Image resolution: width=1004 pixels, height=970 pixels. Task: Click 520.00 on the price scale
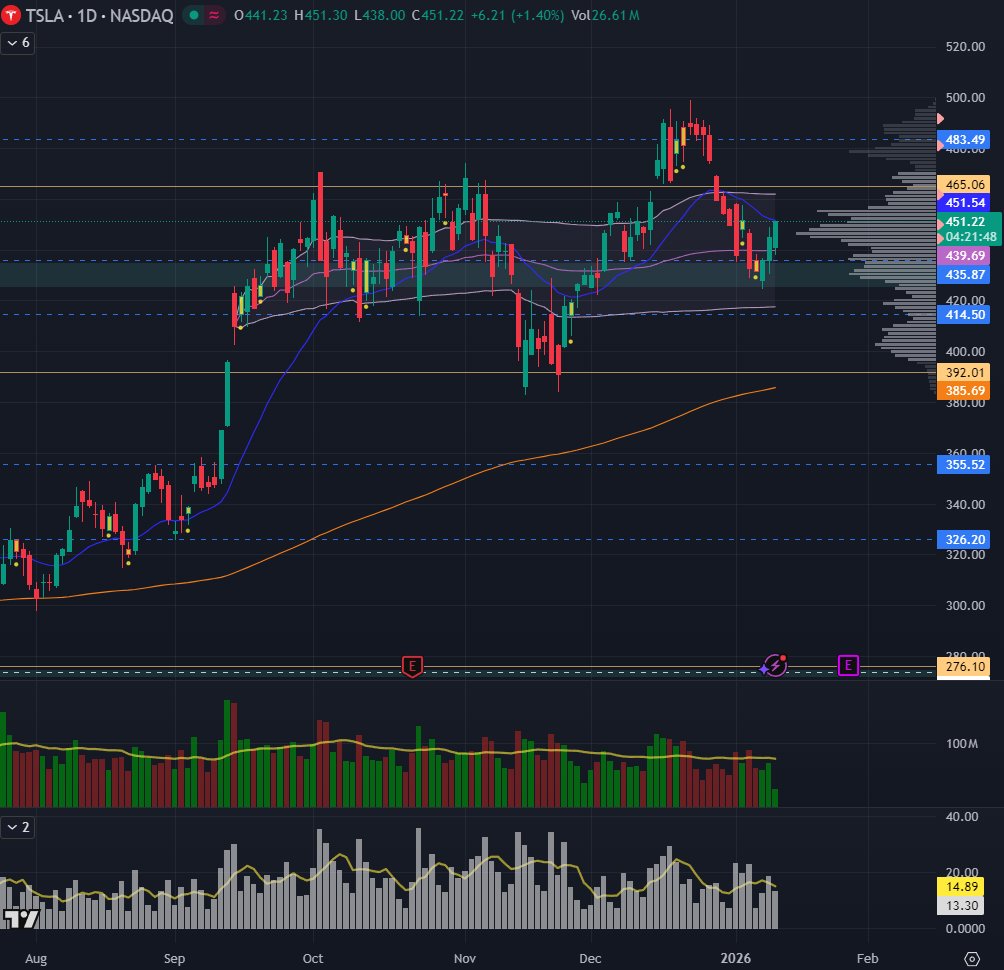[965, 46]
